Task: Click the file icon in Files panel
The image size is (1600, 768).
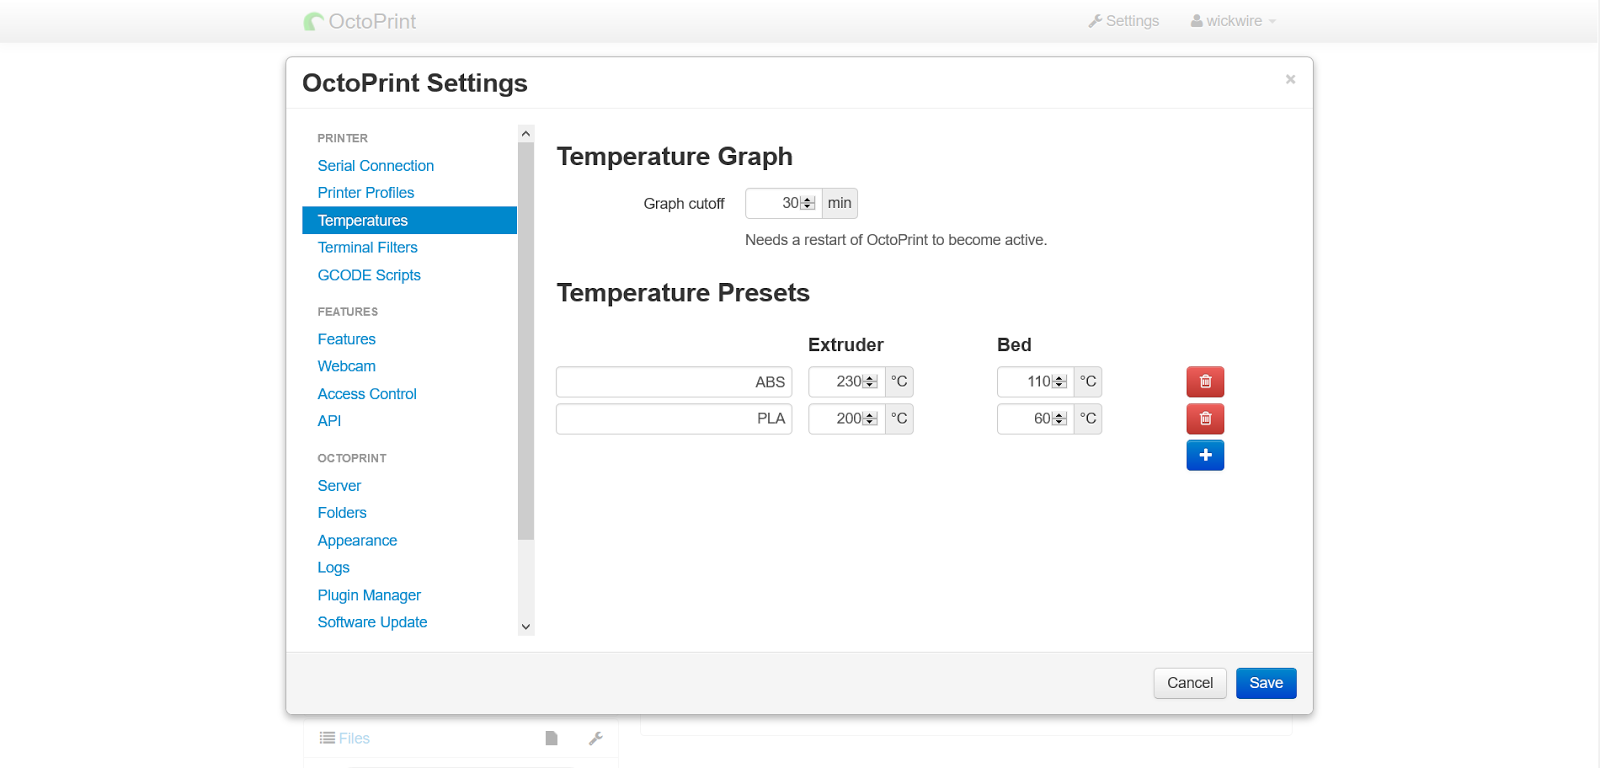Action: click(551, 738)
